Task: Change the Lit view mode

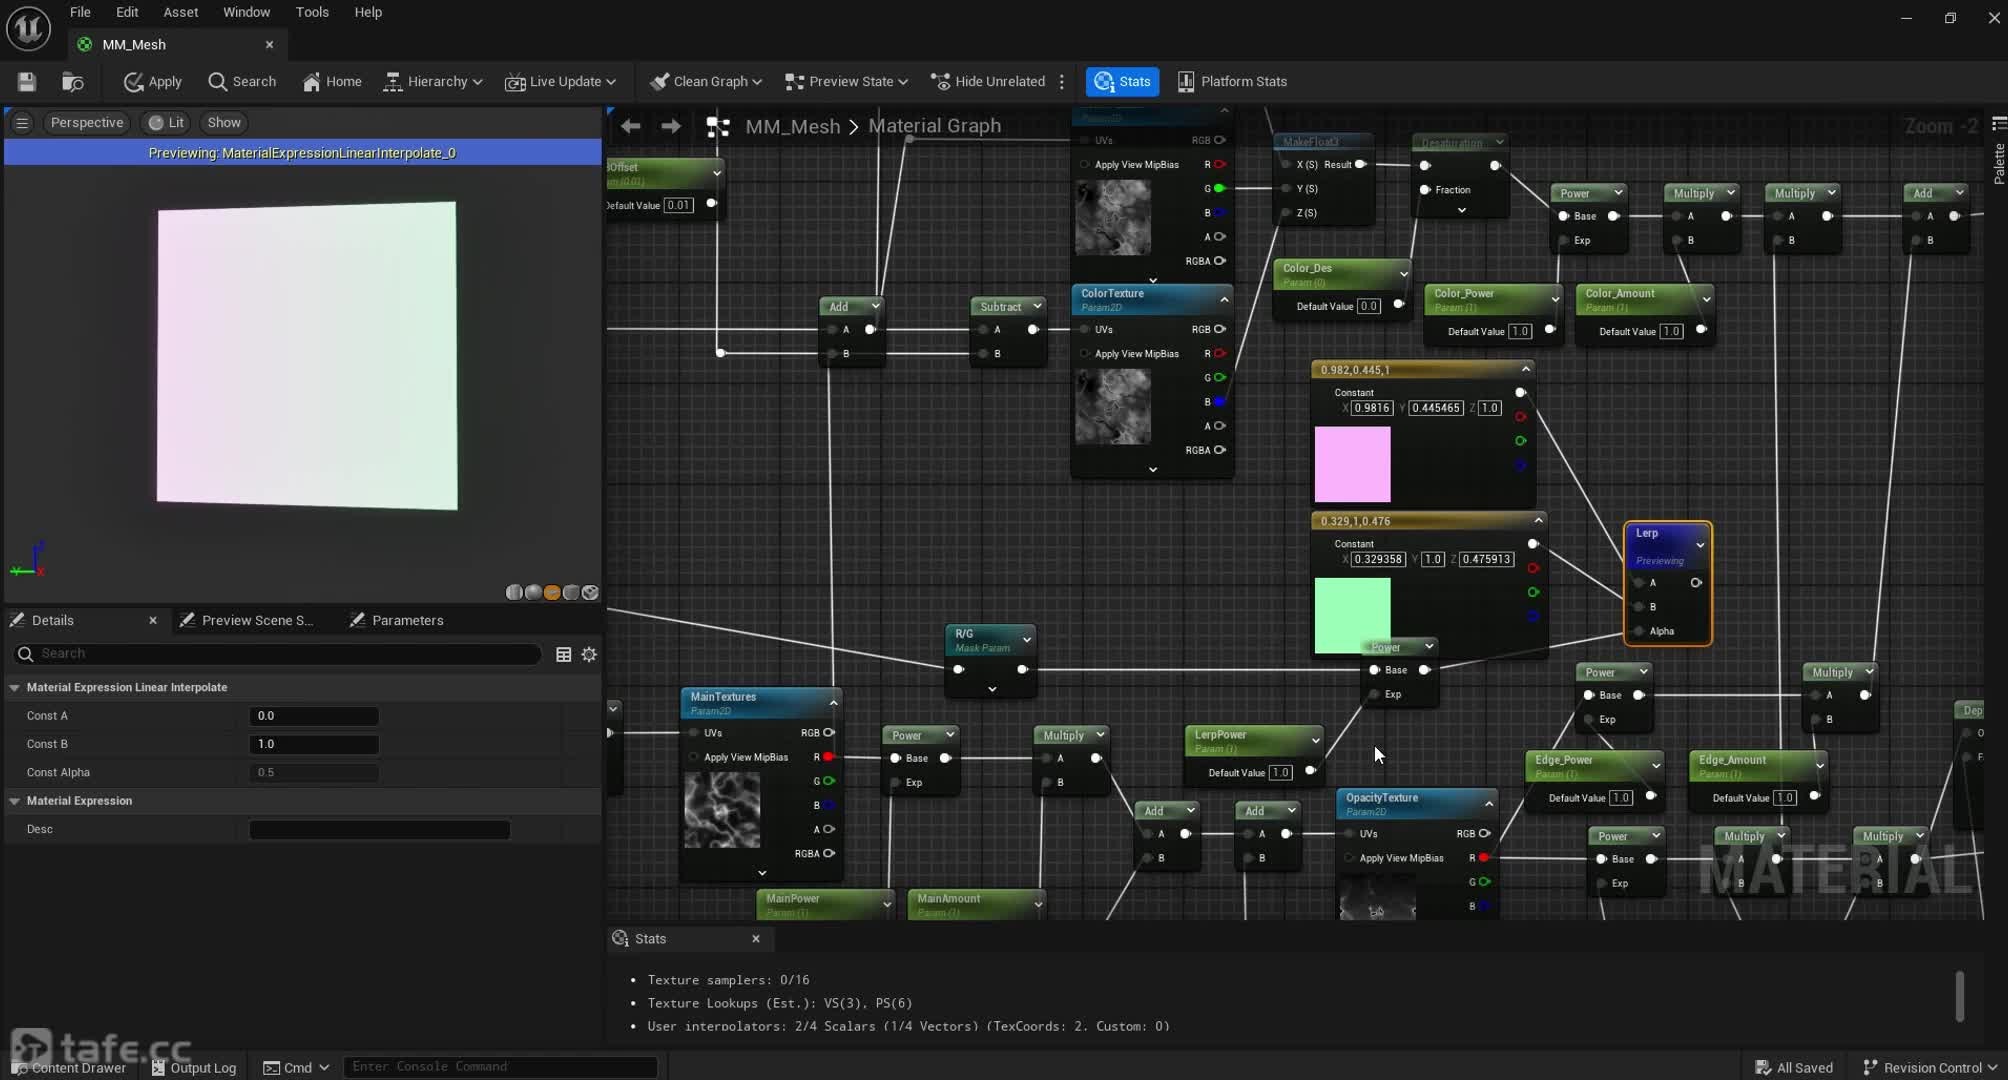Action: tap(166, 123)
